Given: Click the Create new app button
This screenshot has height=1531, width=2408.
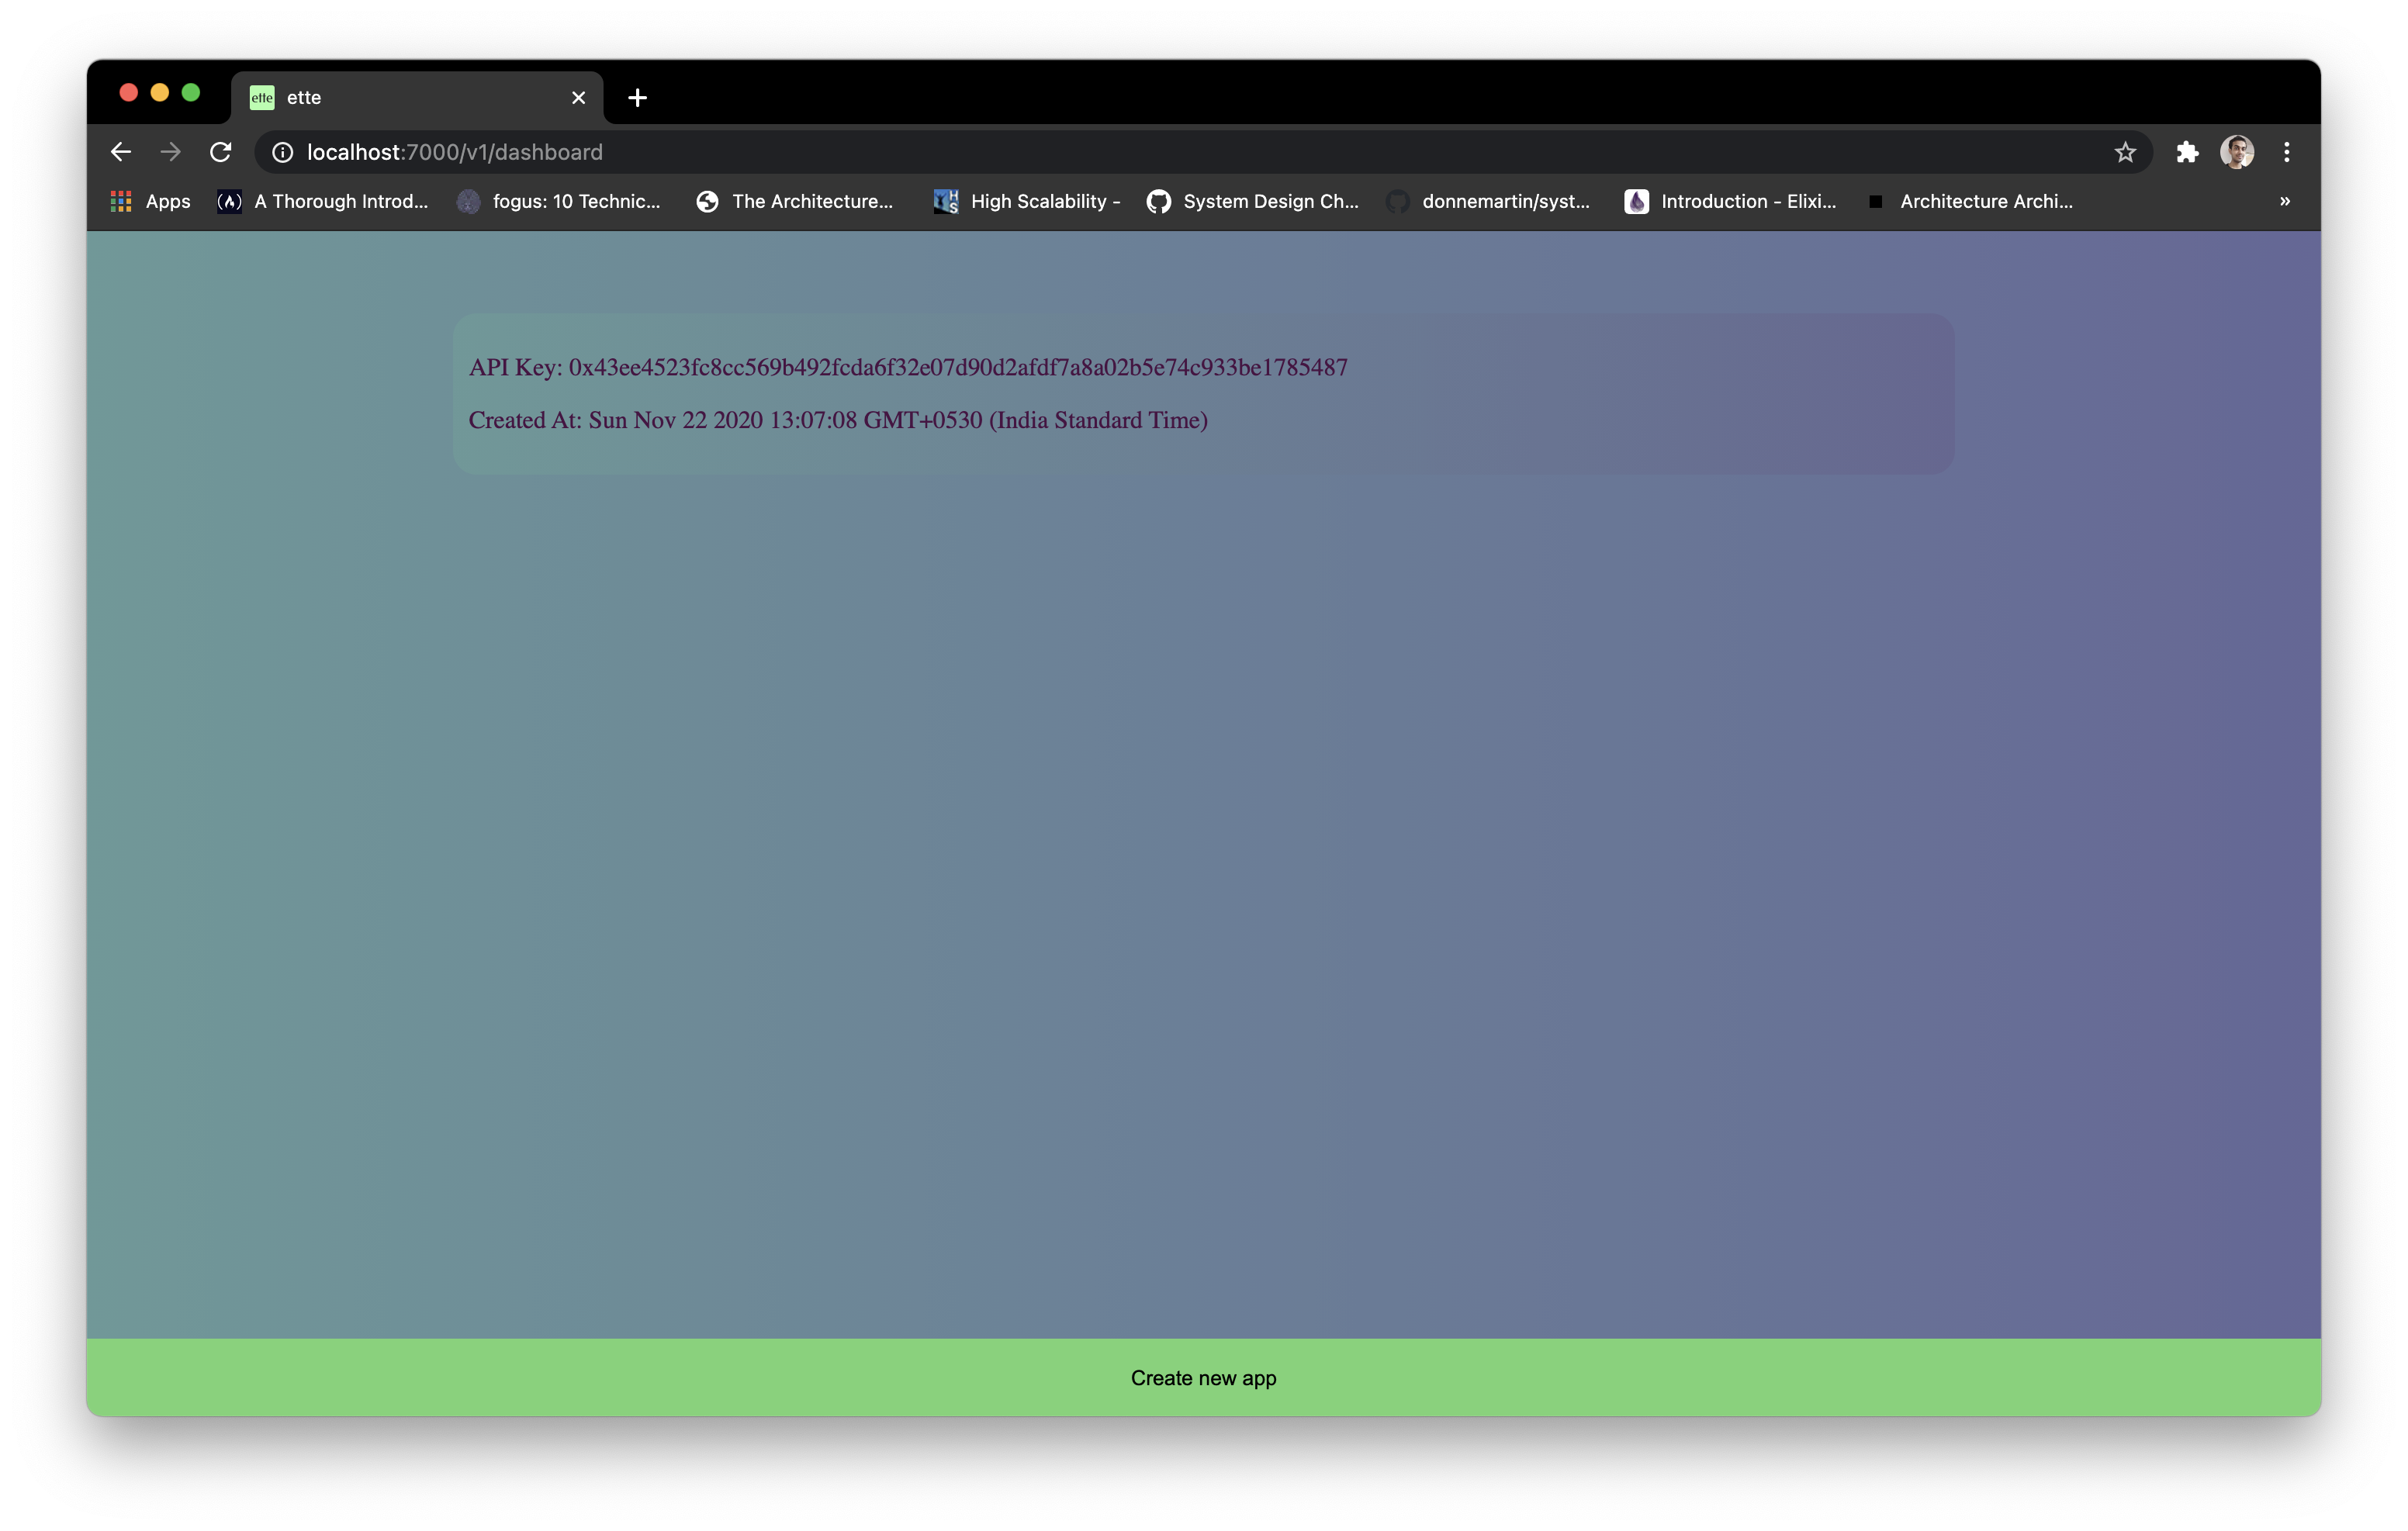Looking at the screenshot, I should click(1203, 1377).
